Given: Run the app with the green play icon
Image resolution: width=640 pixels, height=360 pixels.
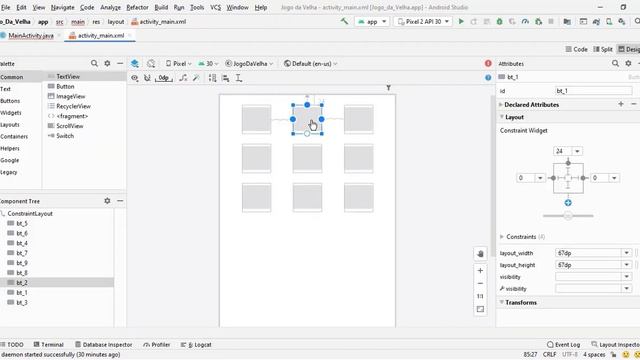Looking at the screenshot, I should pyautogui.click(x=461, y=21).
